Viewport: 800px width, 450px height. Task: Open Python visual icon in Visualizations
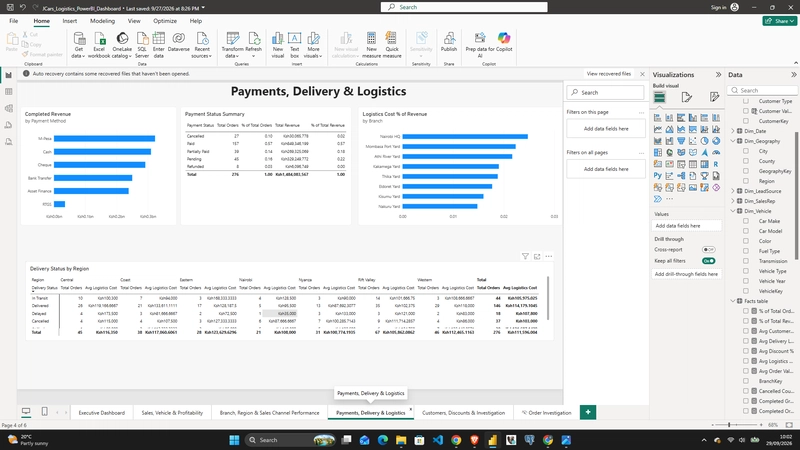click(x=658, y=176)
